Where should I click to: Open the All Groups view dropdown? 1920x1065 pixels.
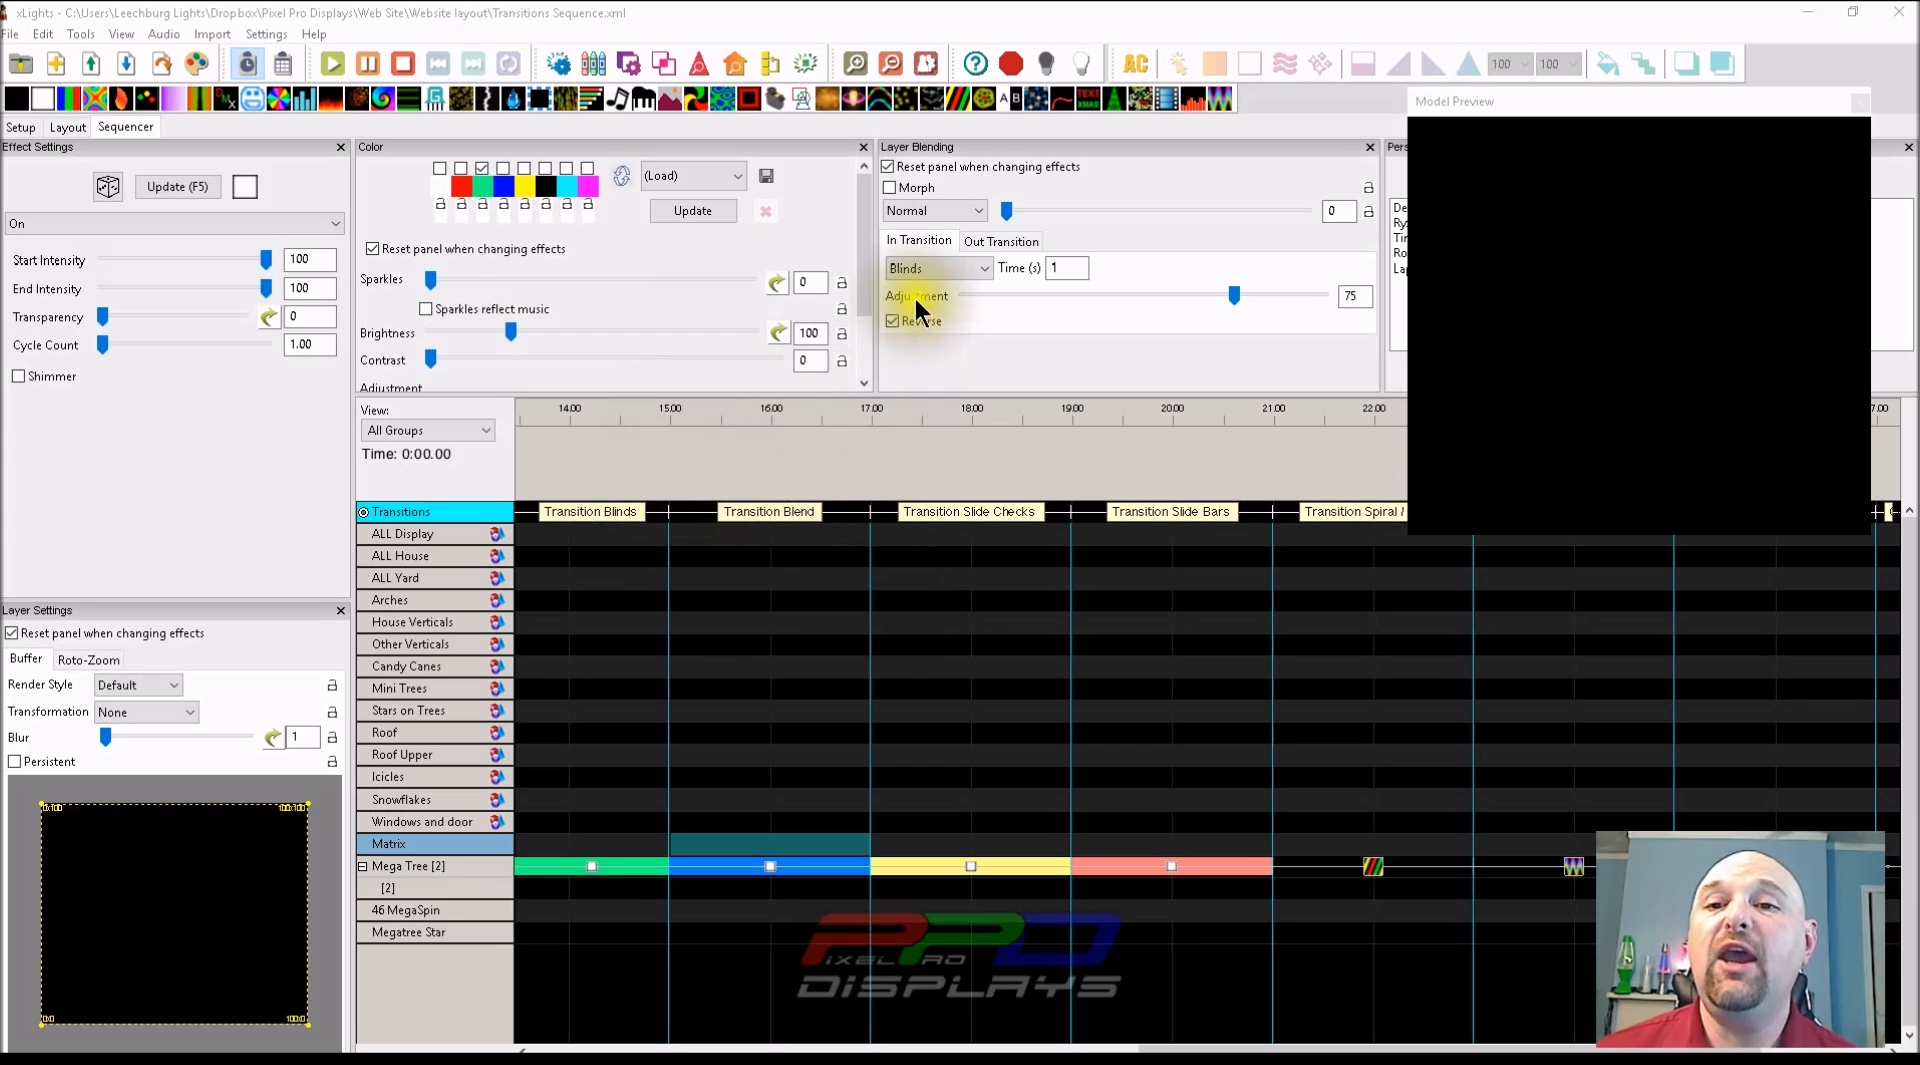coord(427,431)
